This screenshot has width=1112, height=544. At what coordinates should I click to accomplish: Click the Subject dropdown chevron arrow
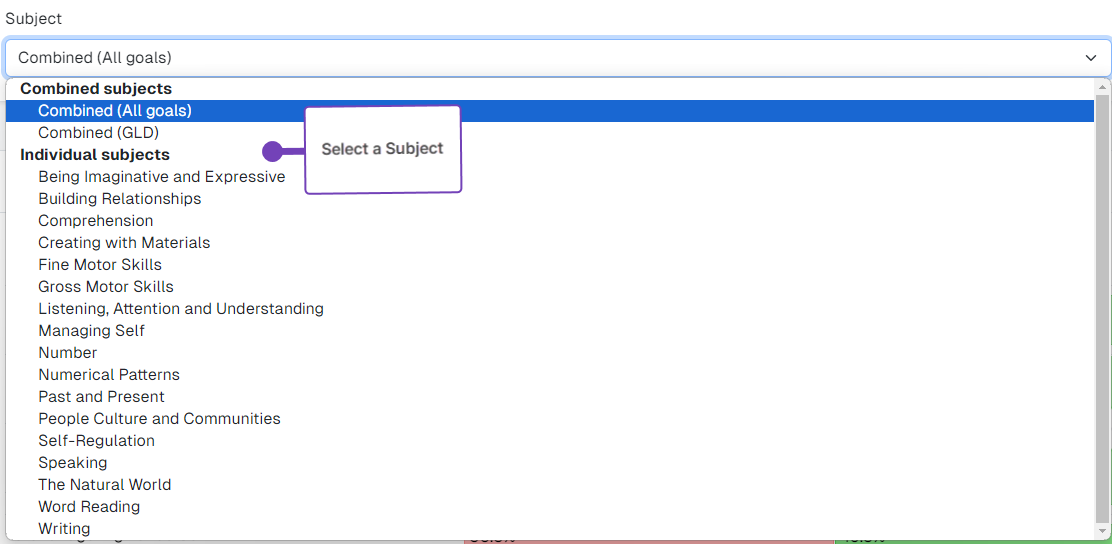(1090, 58)
